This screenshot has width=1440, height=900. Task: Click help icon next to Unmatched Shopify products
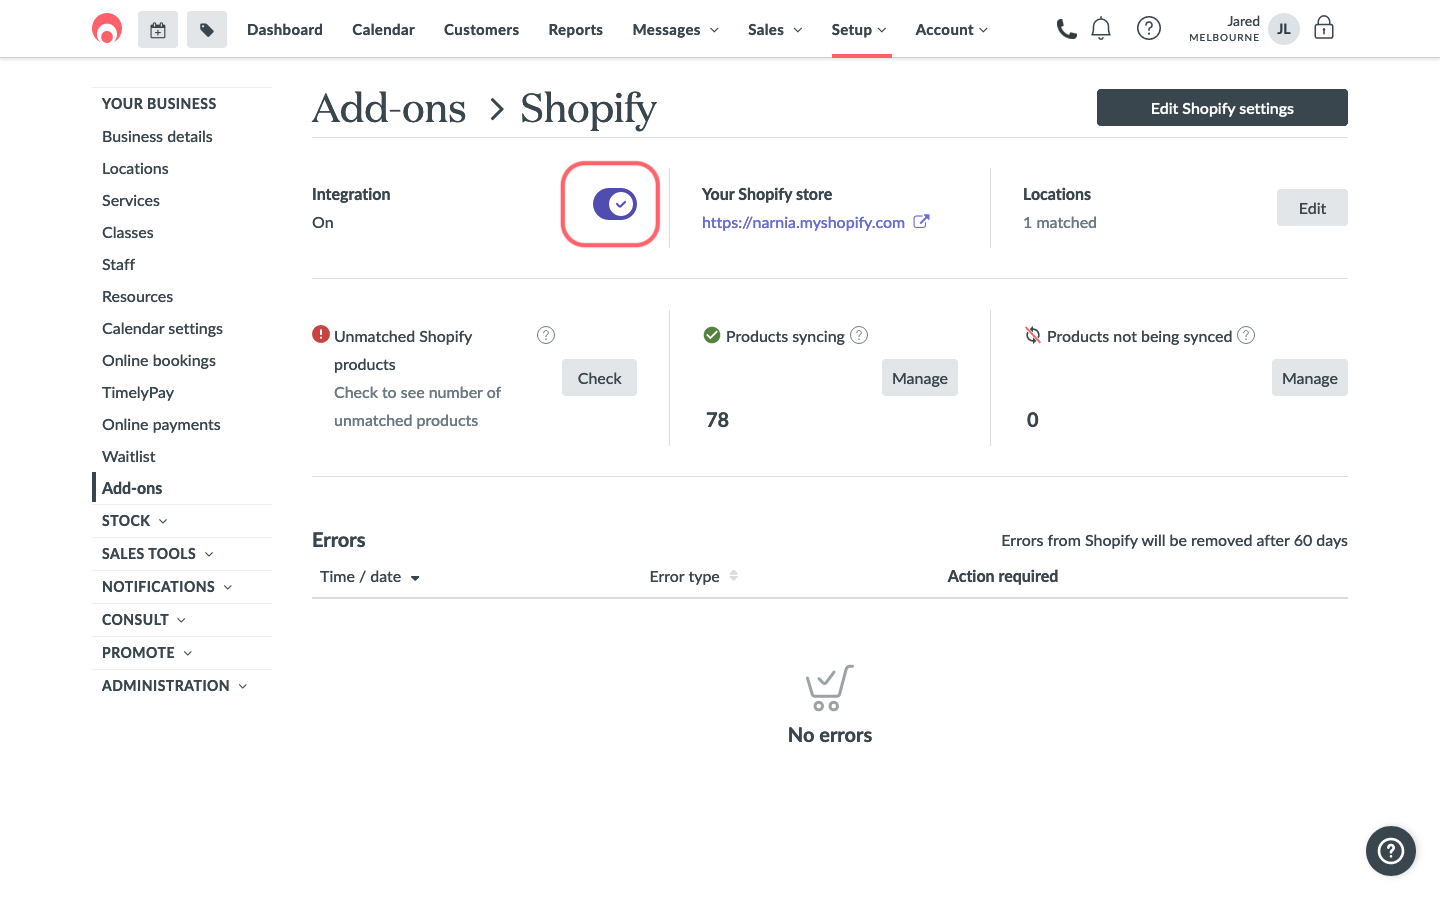546,335
